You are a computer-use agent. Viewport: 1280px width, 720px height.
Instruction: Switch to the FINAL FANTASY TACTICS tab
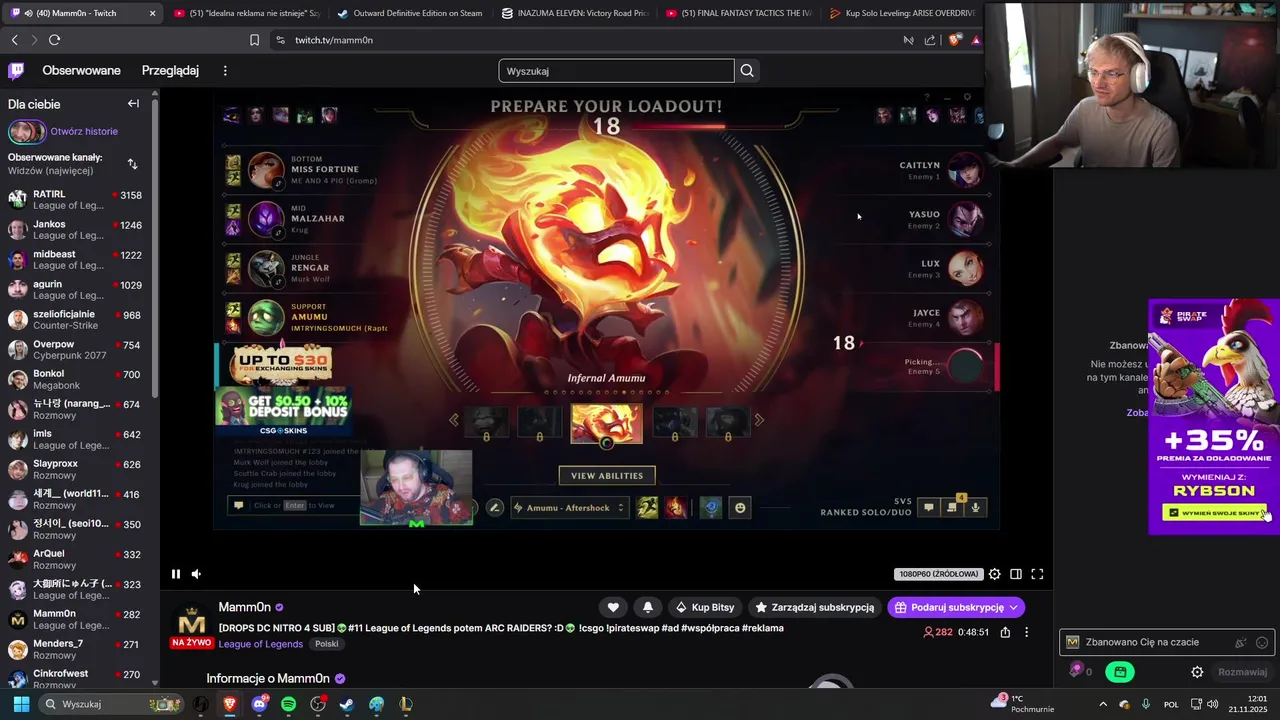pos(738,13)
